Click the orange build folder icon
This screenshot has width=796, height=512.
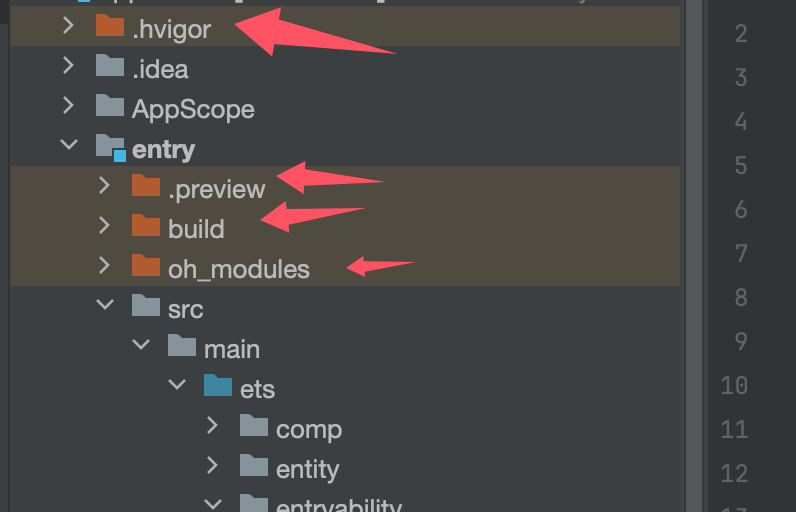point(146,225)
